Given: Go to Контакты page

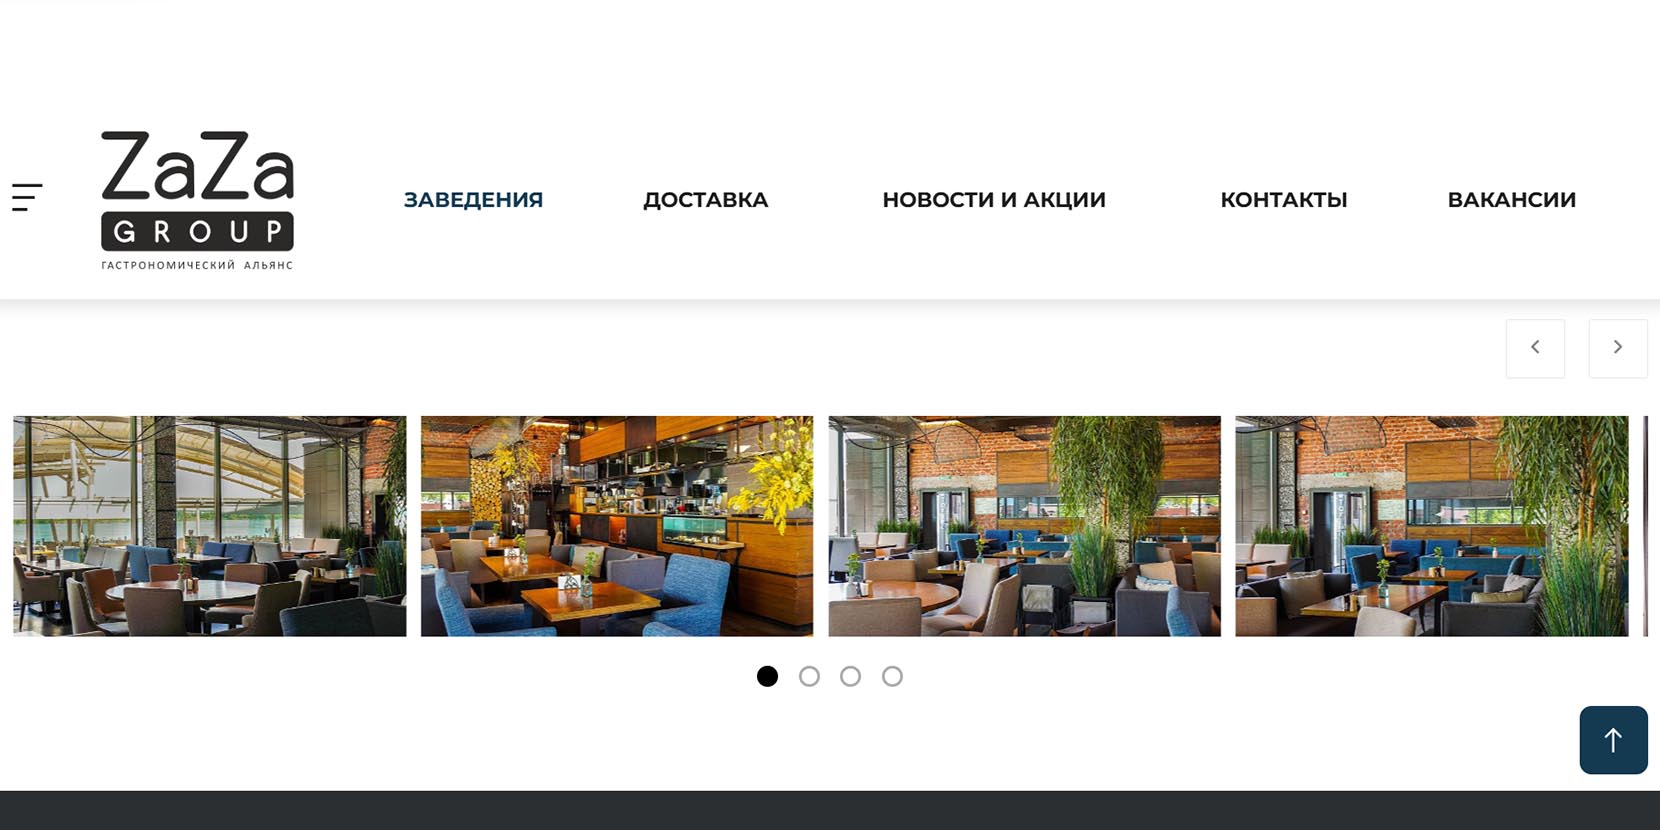Looking at the screenshot, I should pyautogui.click(x=1284, y=200).
